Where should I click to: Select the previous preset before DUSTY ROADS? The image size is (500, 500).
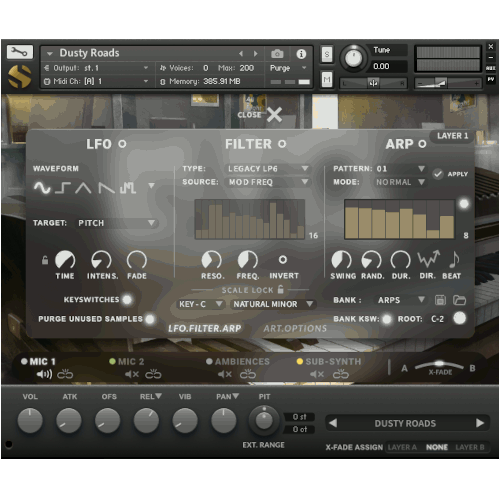pyautogui.click(x=333, y=423)
